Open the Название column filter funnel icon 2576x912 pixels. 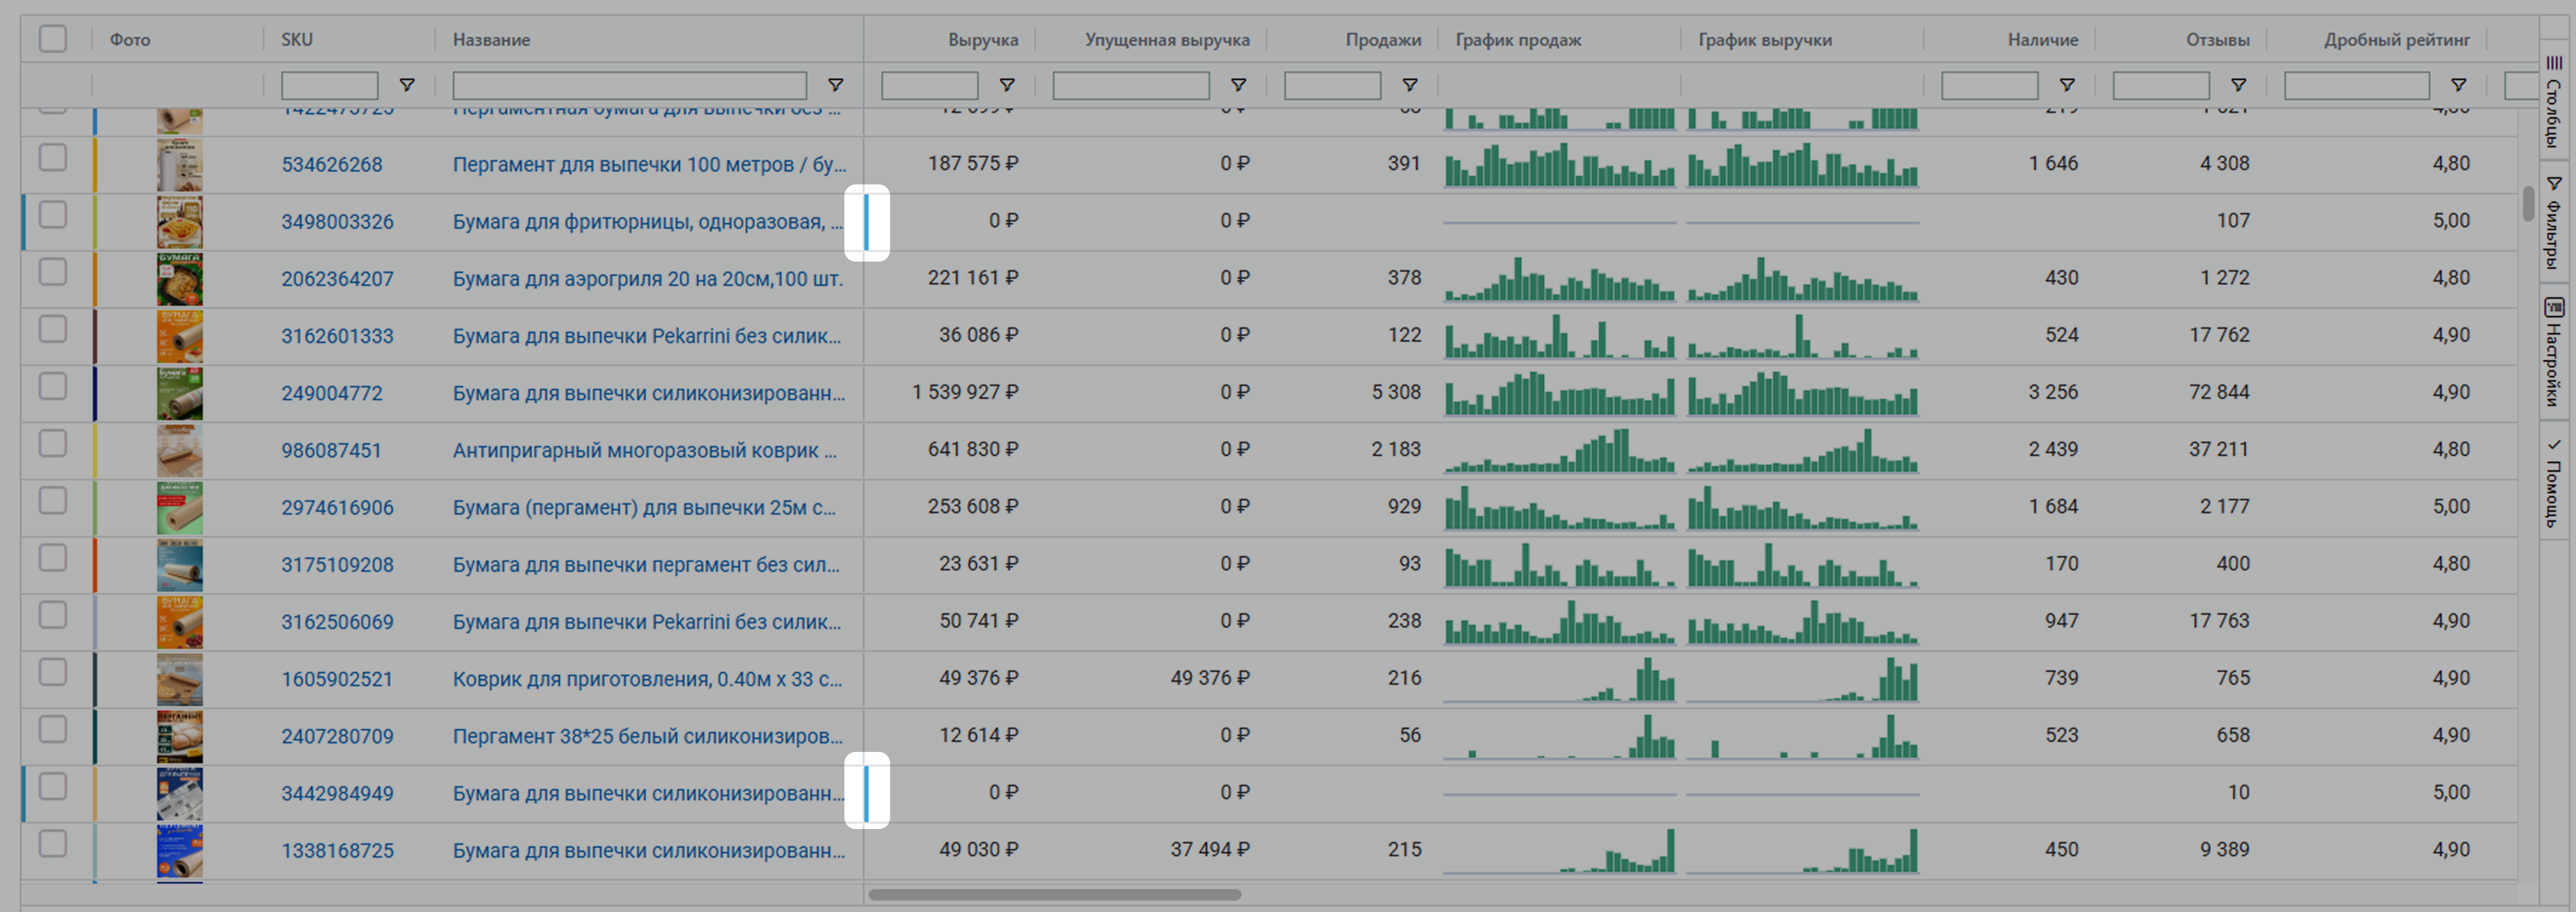(x=835, y=85)
